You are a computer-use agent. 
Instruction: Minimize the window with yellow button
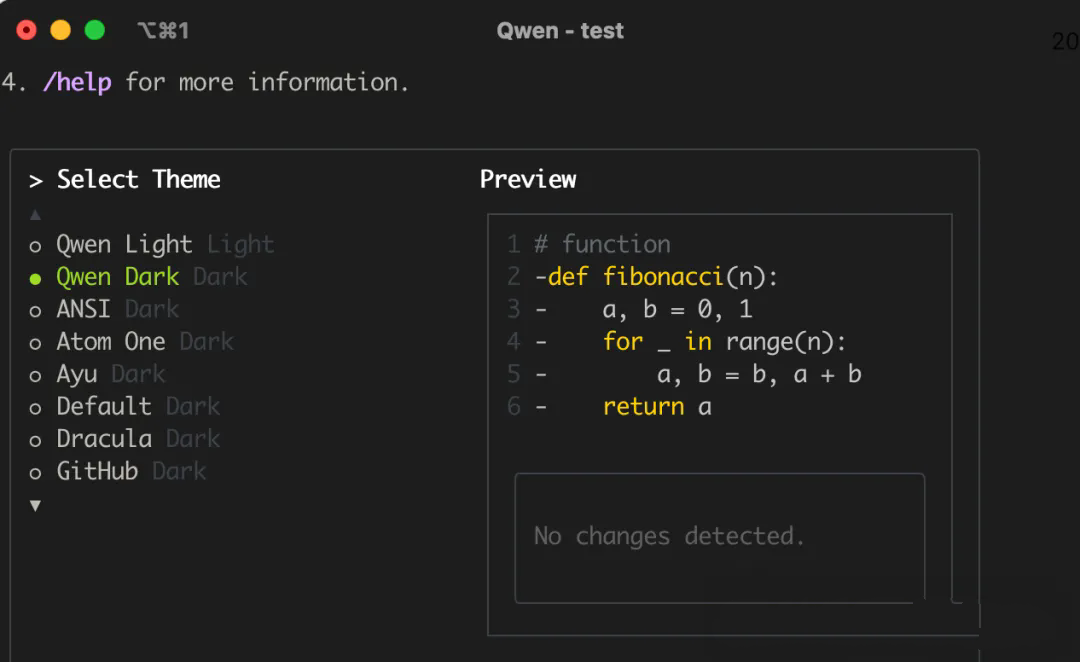(x=61, y=30)
